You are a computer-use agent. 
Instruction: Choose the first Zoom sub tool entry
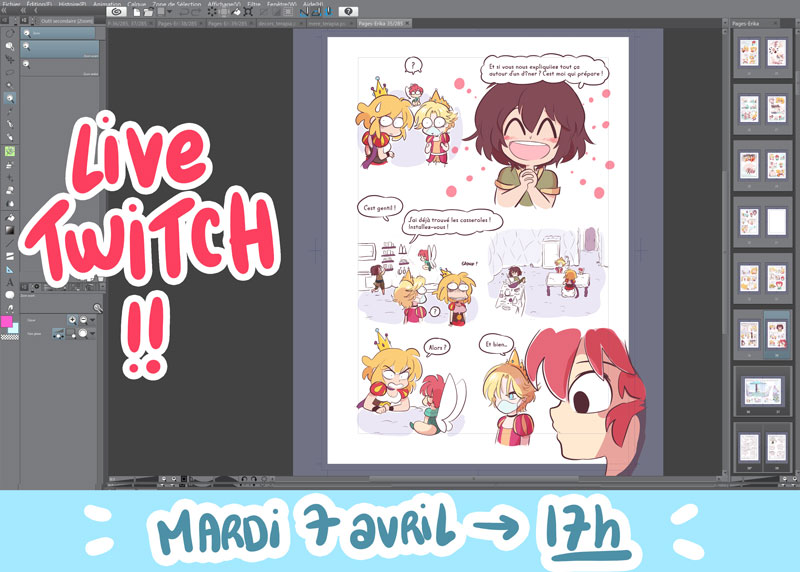(x=58, y=33)
